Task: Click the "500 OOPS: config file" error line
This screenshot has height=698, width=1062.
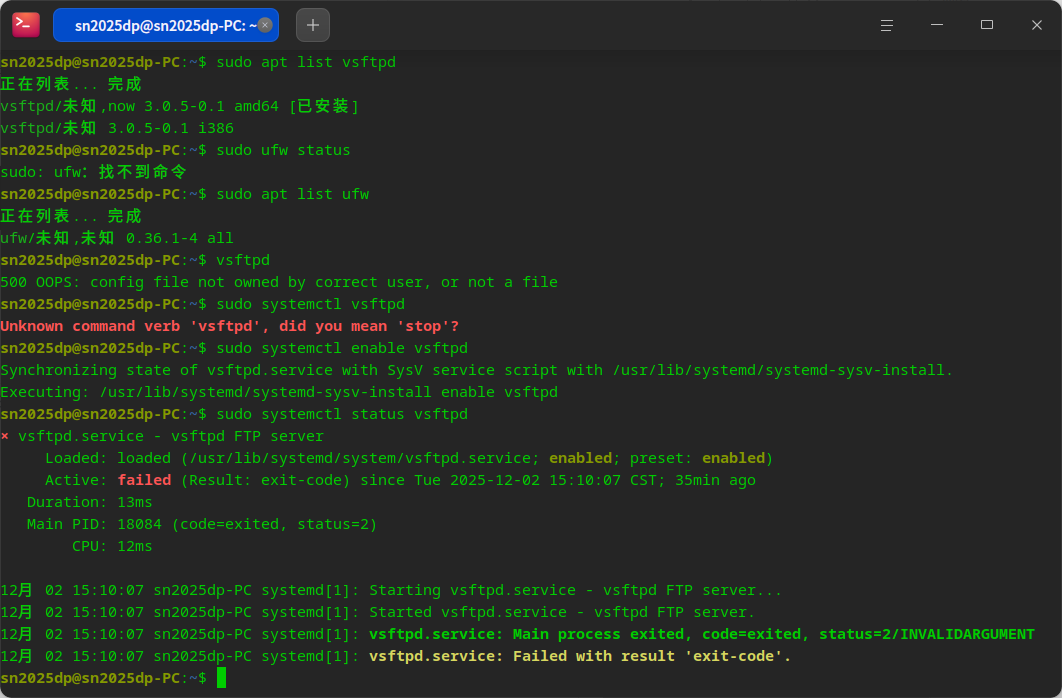Action: pyautogui.click(x=279, y=282)
